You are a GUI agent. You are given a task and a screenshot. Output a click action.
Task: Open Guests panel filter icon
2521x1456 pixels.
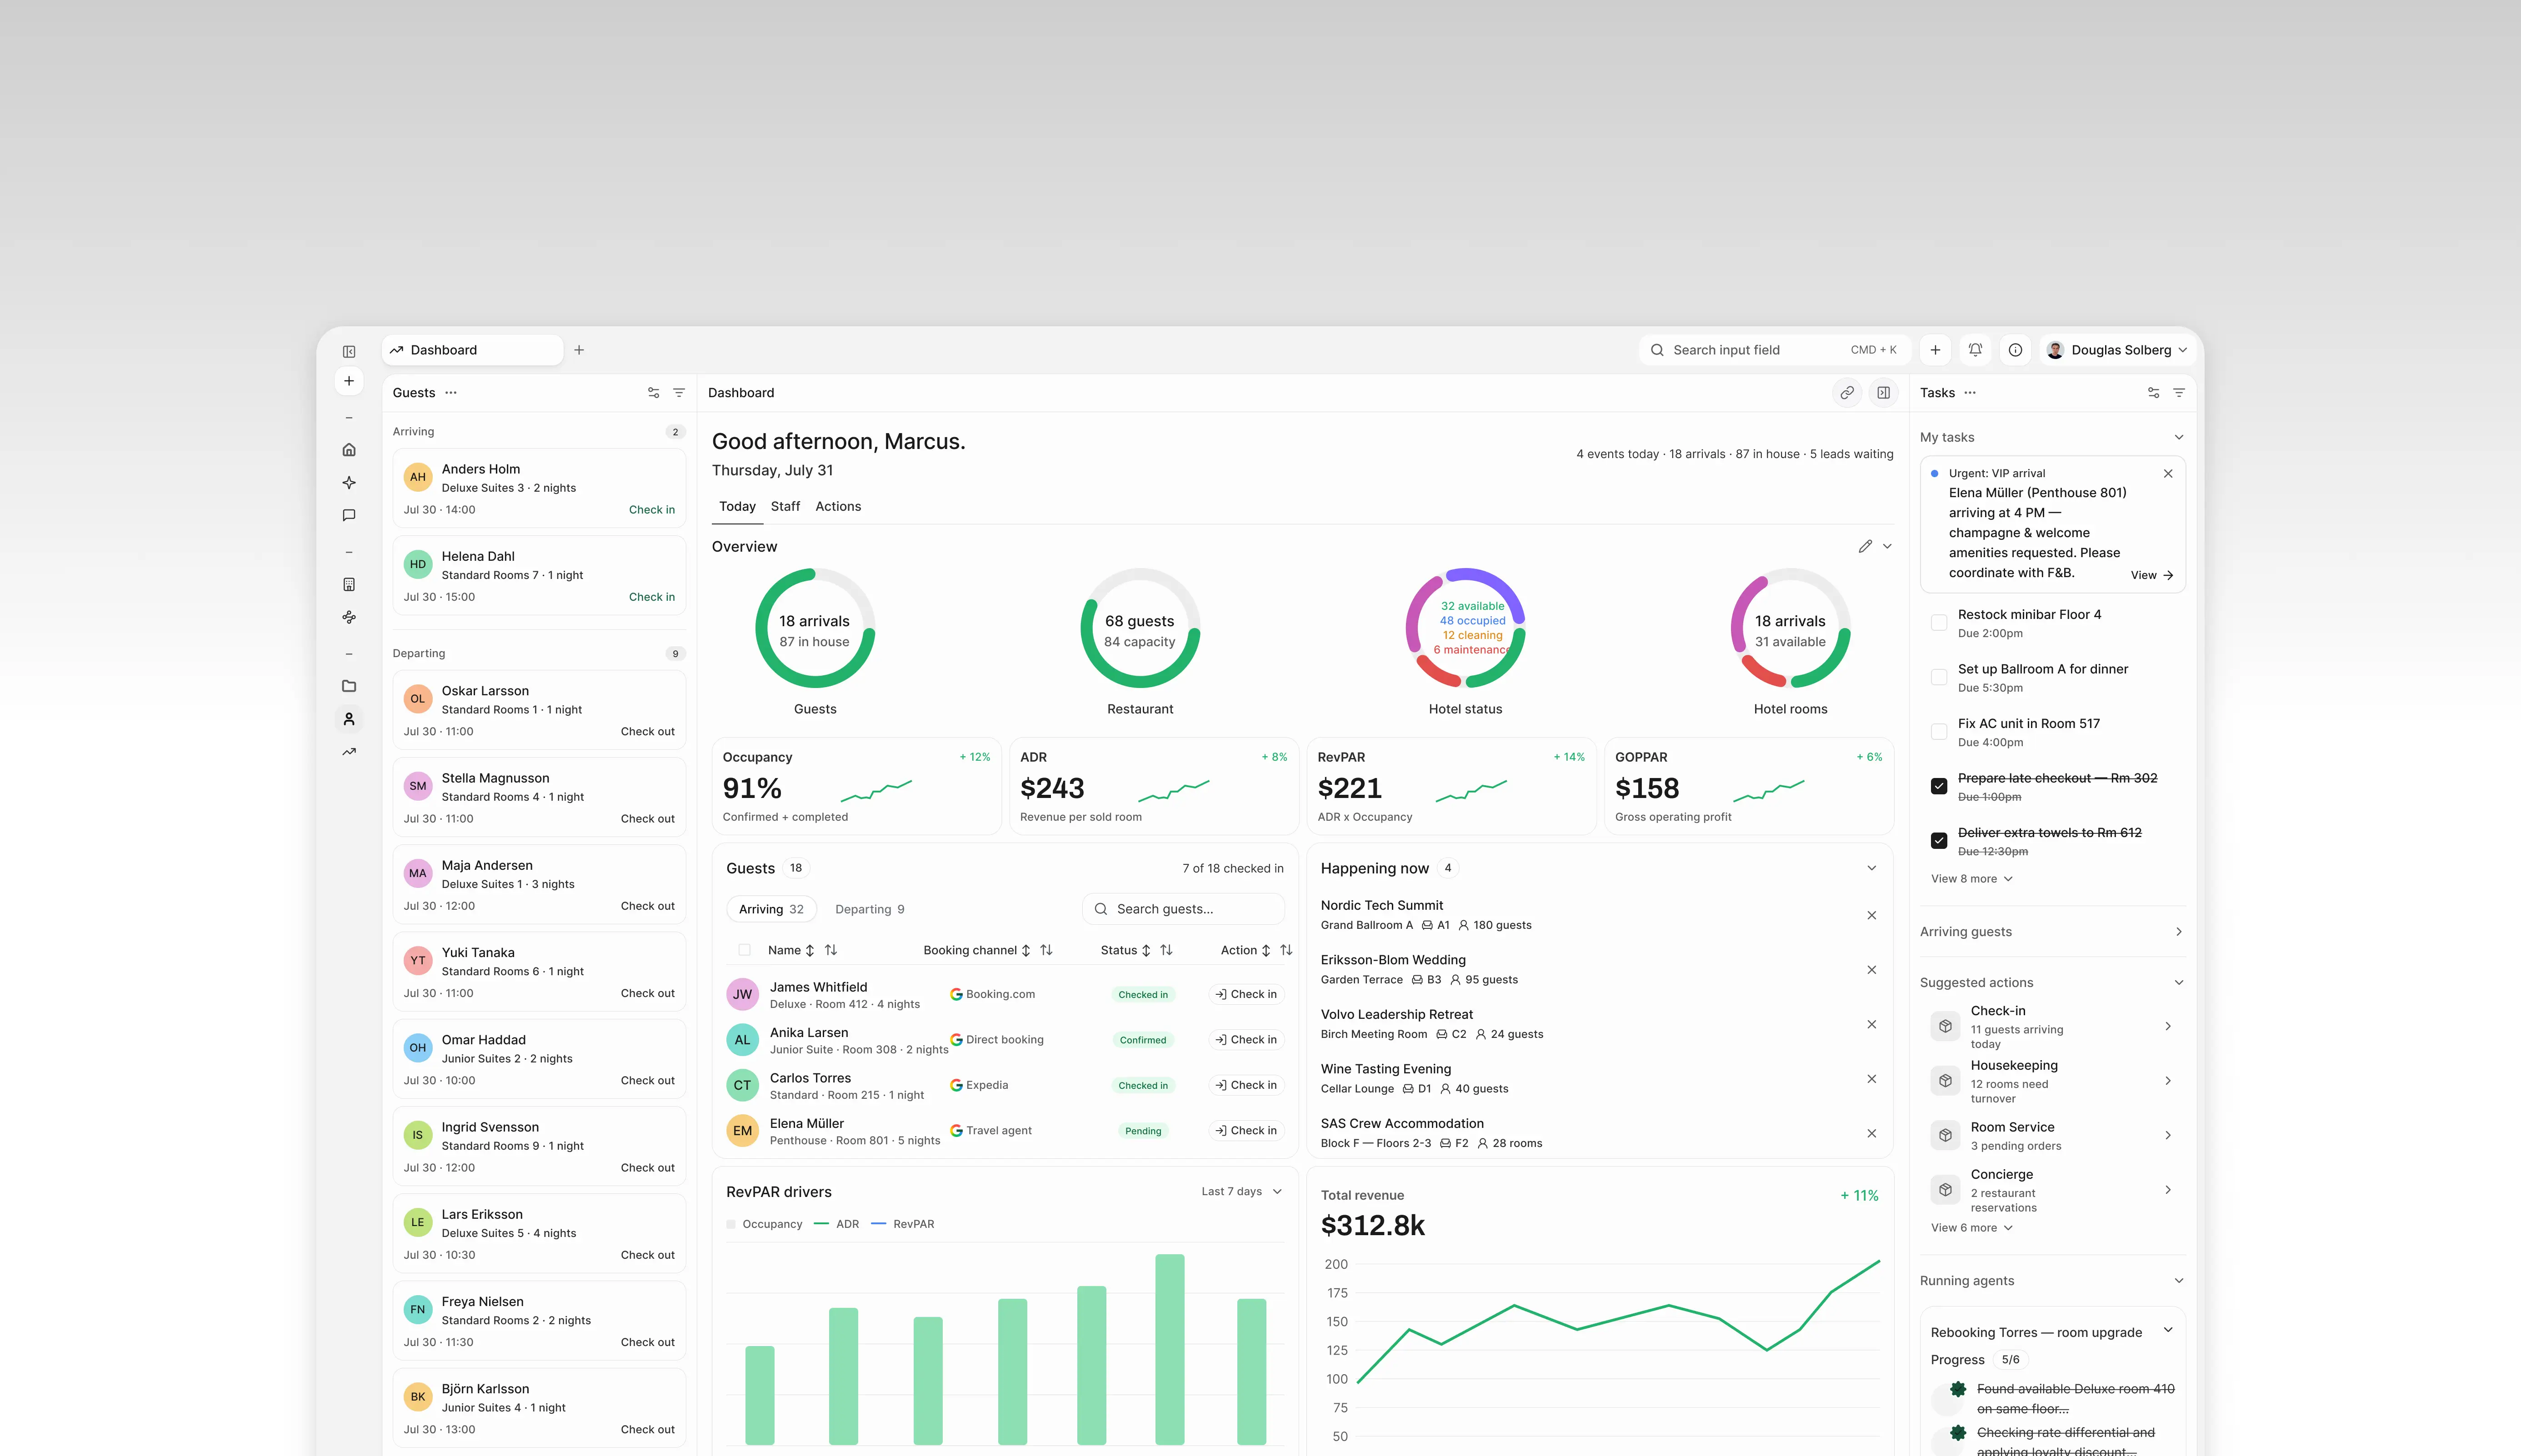tap(679, 393)
